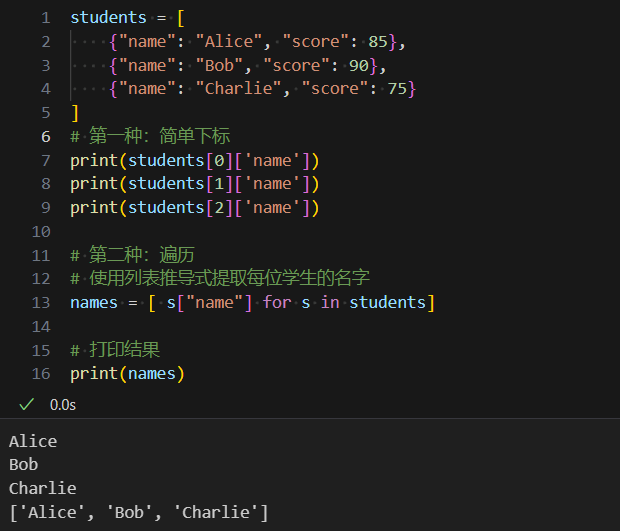Click print(names) on line 16
Screen dimensions: 620x531
pos(127,374)
